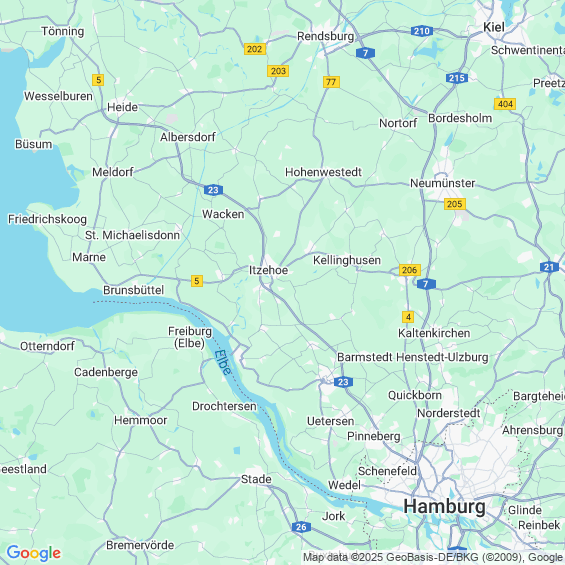Screen dimensions: 565x565
Task: Click the yellow 202 road shield
Action: (255, 49)
